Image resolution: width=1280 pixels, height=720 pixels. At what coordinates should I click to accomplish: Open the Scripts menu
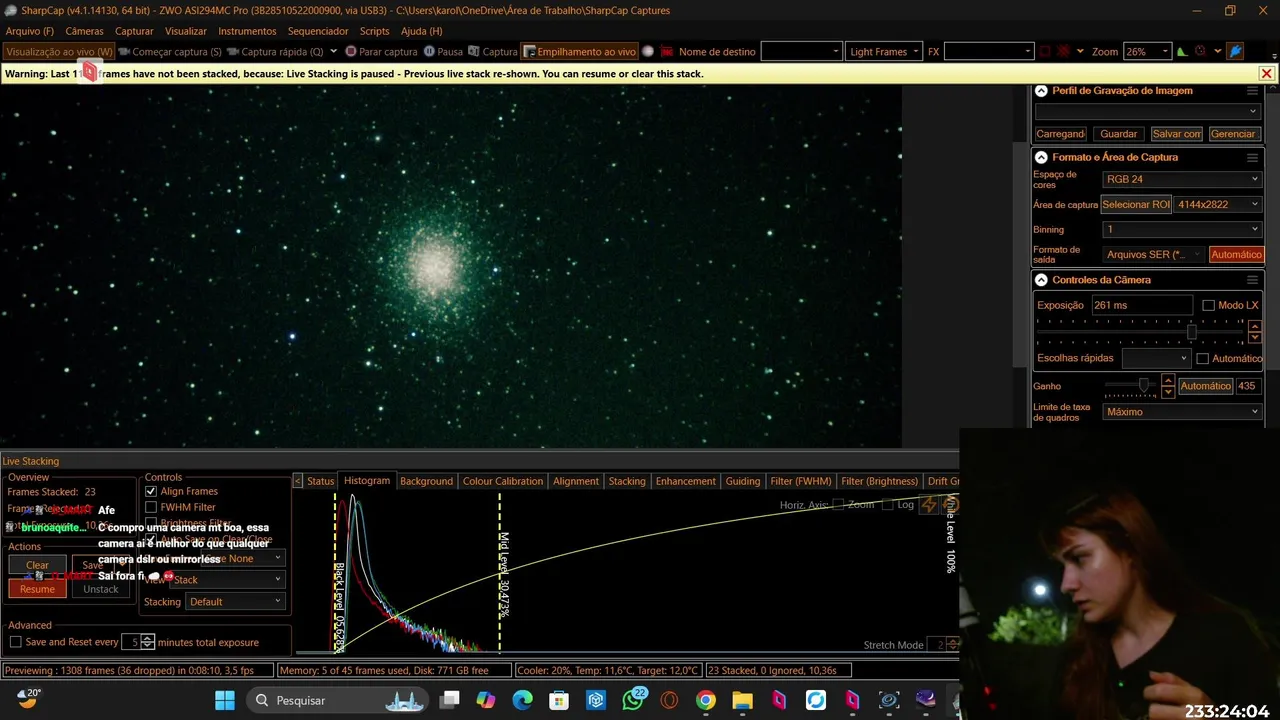[375, 31]
